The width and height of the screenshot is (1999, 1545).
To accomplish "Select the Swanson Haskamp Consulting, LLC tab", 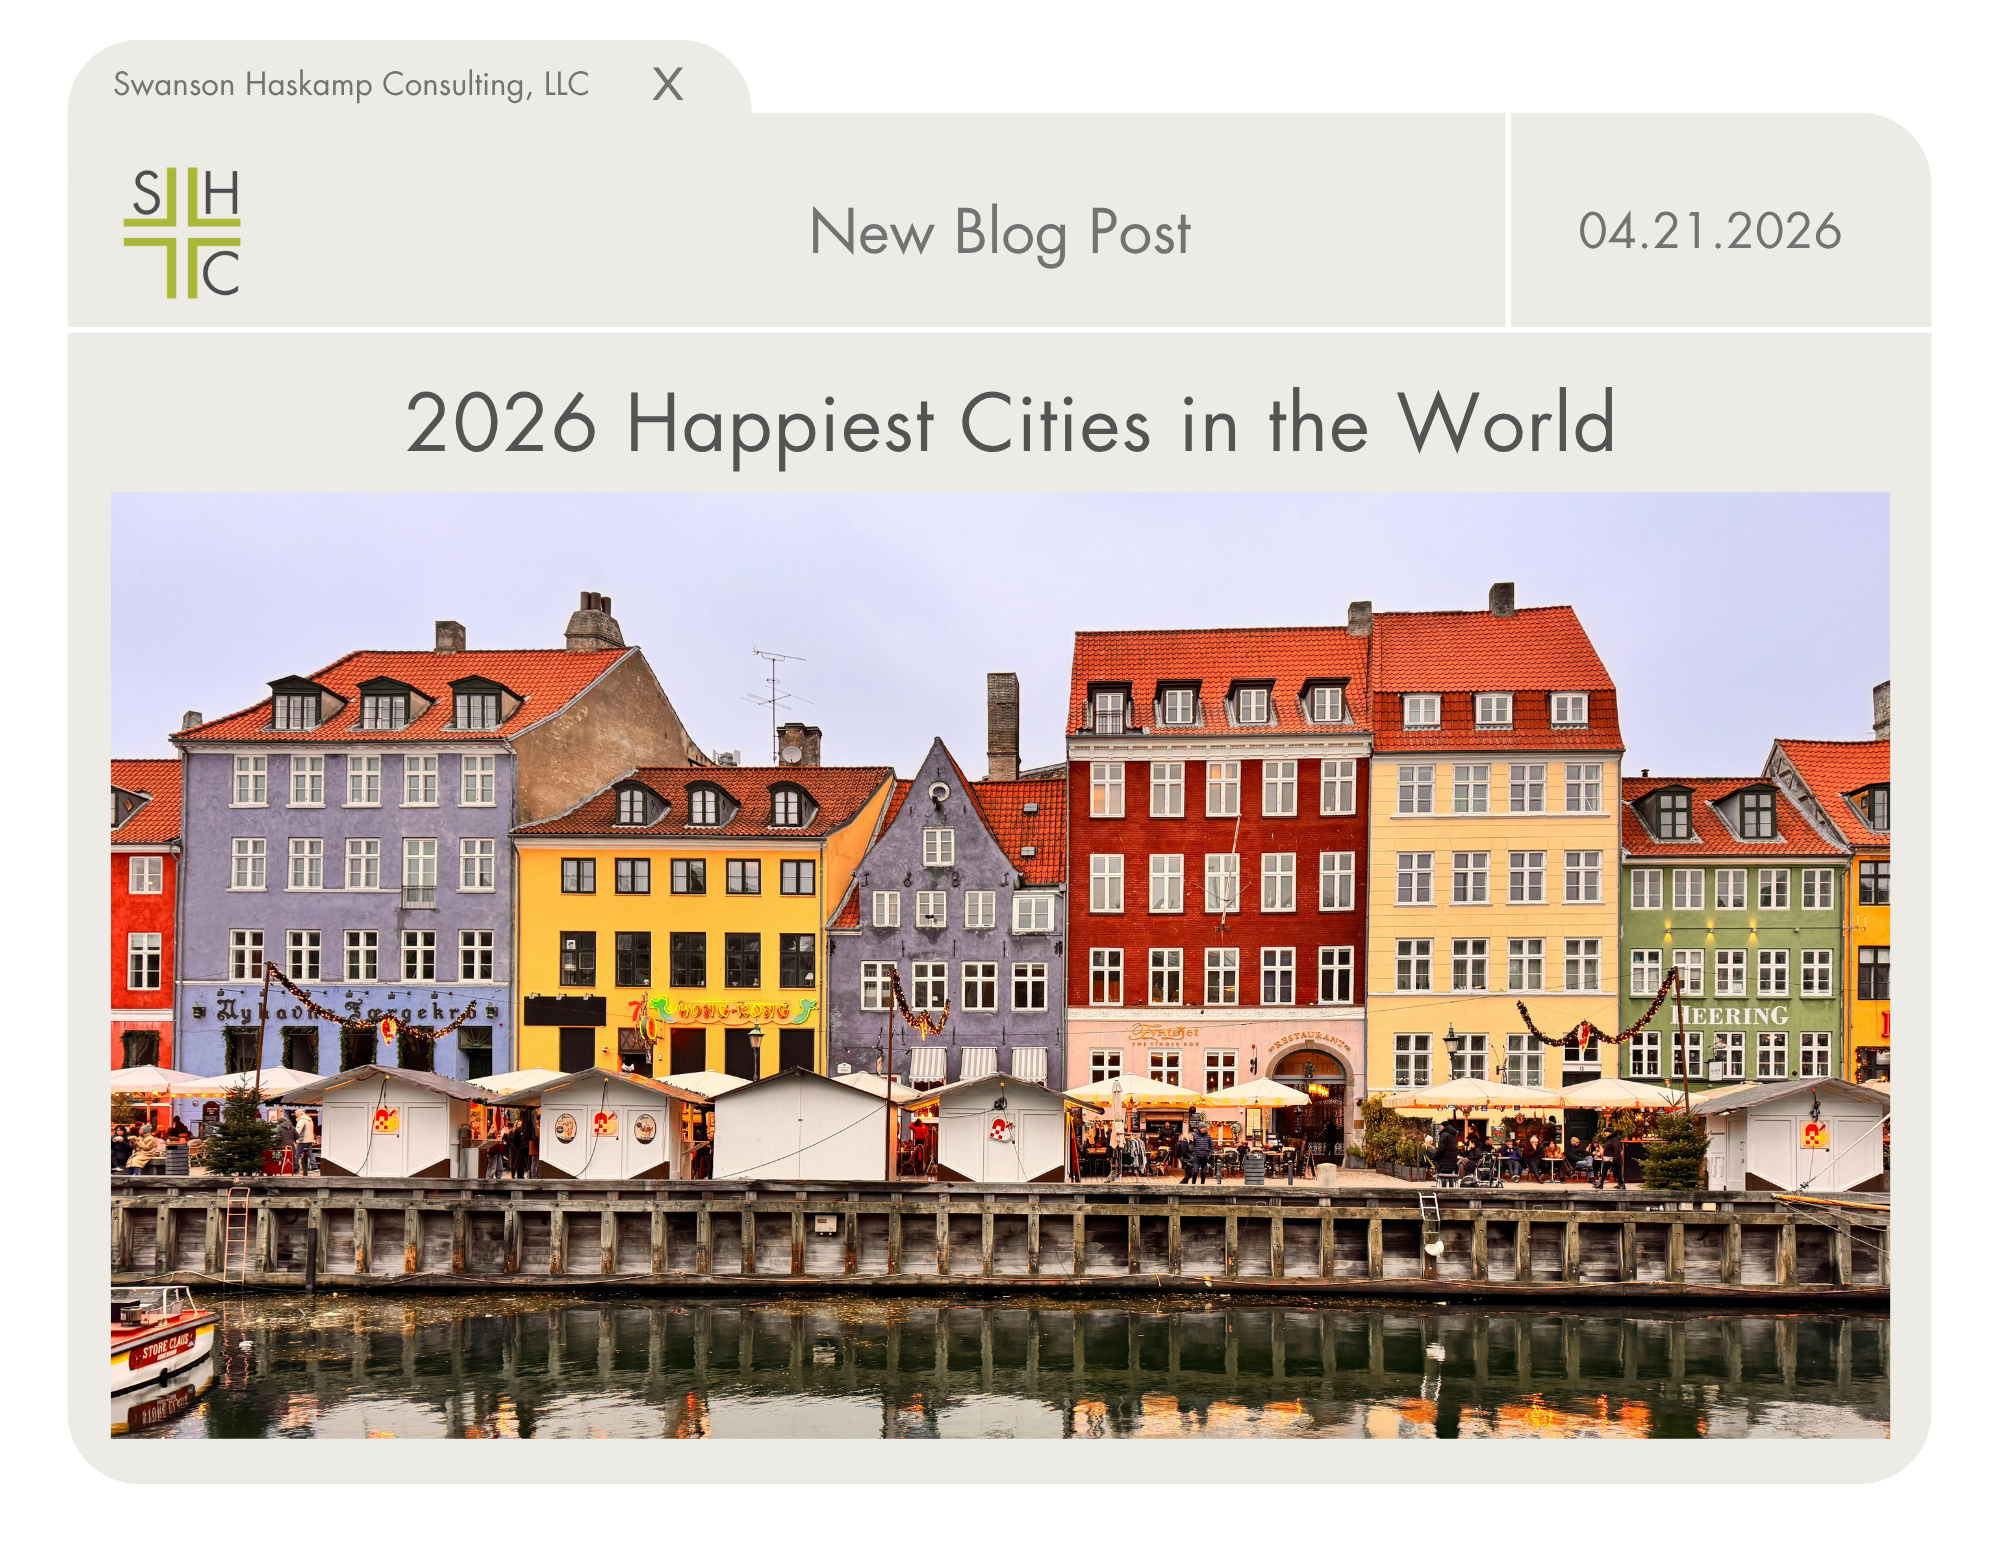I will click(350, 85).
